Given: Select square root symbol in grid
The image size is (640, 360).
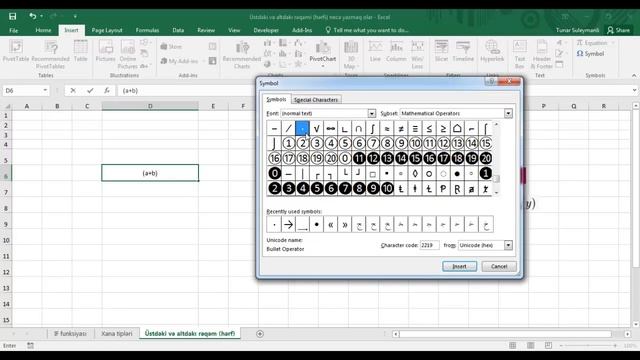Looking at the screenshot, I should coord(316,129).
